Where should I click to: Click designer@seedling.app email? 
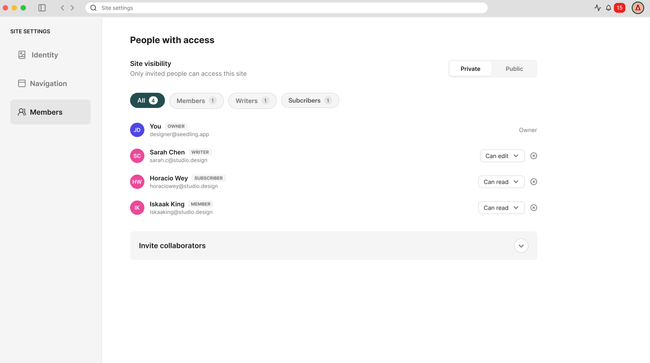point(179,134)
